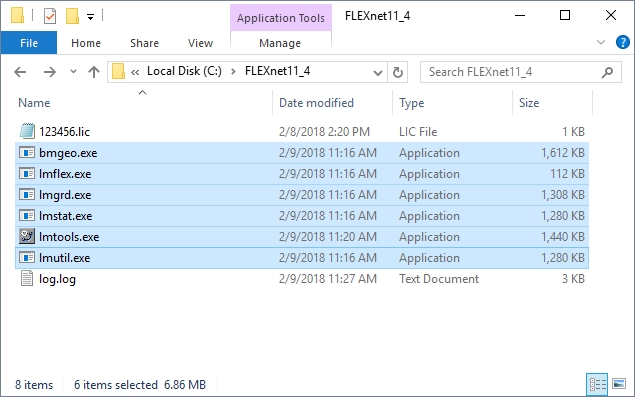Switch to large icons view button
This screenshot has height=397, width=635.
[619, 384]
